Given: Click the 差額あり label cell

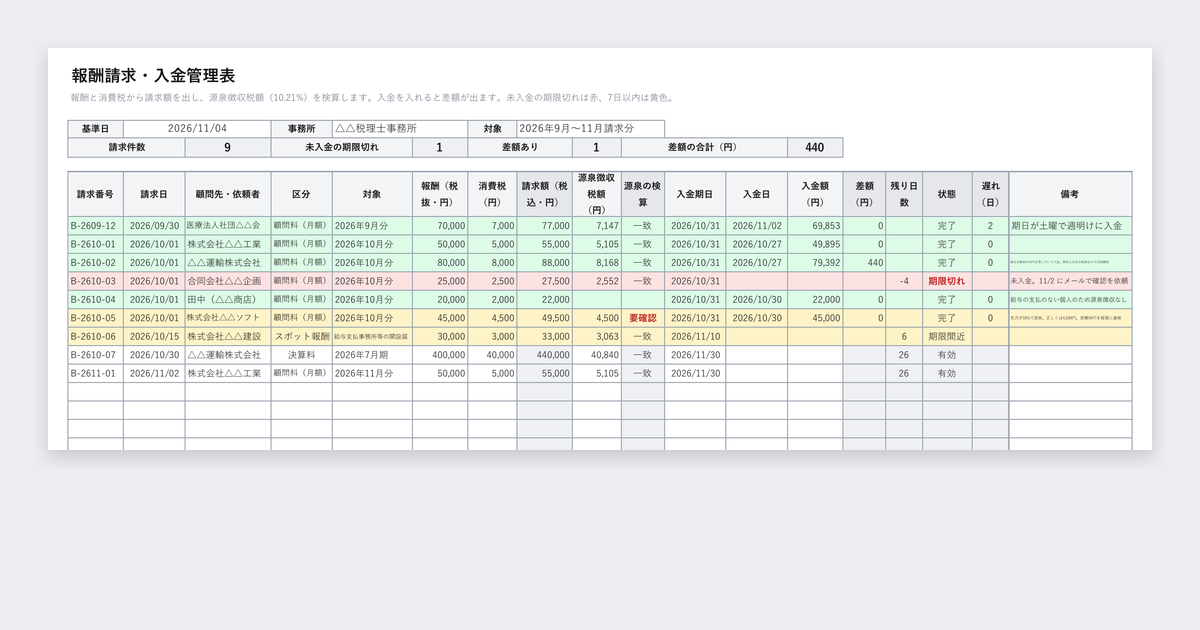Looking at the screenshot, I should coord(520,147).
